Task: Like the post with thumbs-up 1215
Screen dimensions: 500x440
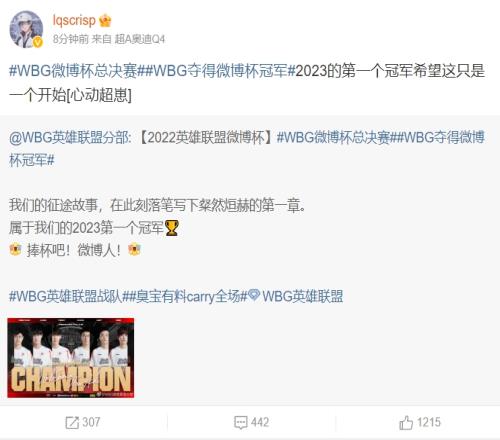Action: [x=420, y=422]
